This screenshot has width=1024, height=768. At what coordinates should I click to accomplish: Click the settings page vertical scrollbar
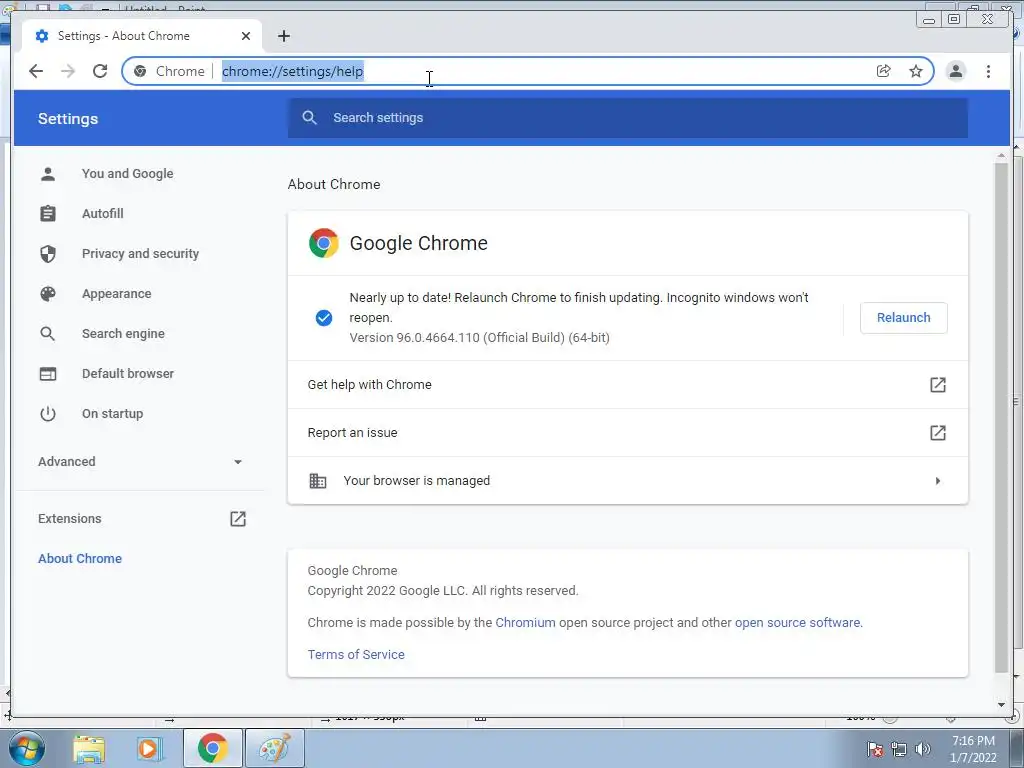click(1000, 417)
